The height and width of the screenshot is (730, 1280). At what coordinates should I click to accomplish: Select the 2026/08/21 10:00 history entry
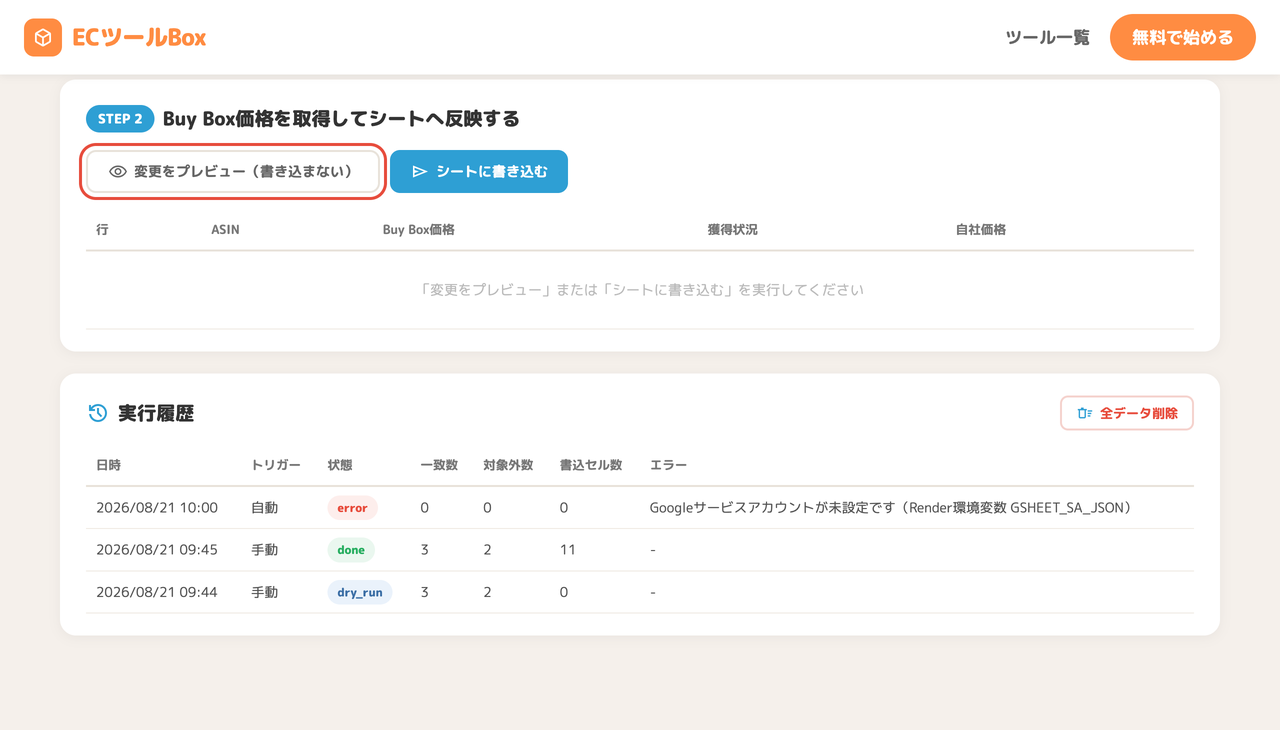pos(640,508)
